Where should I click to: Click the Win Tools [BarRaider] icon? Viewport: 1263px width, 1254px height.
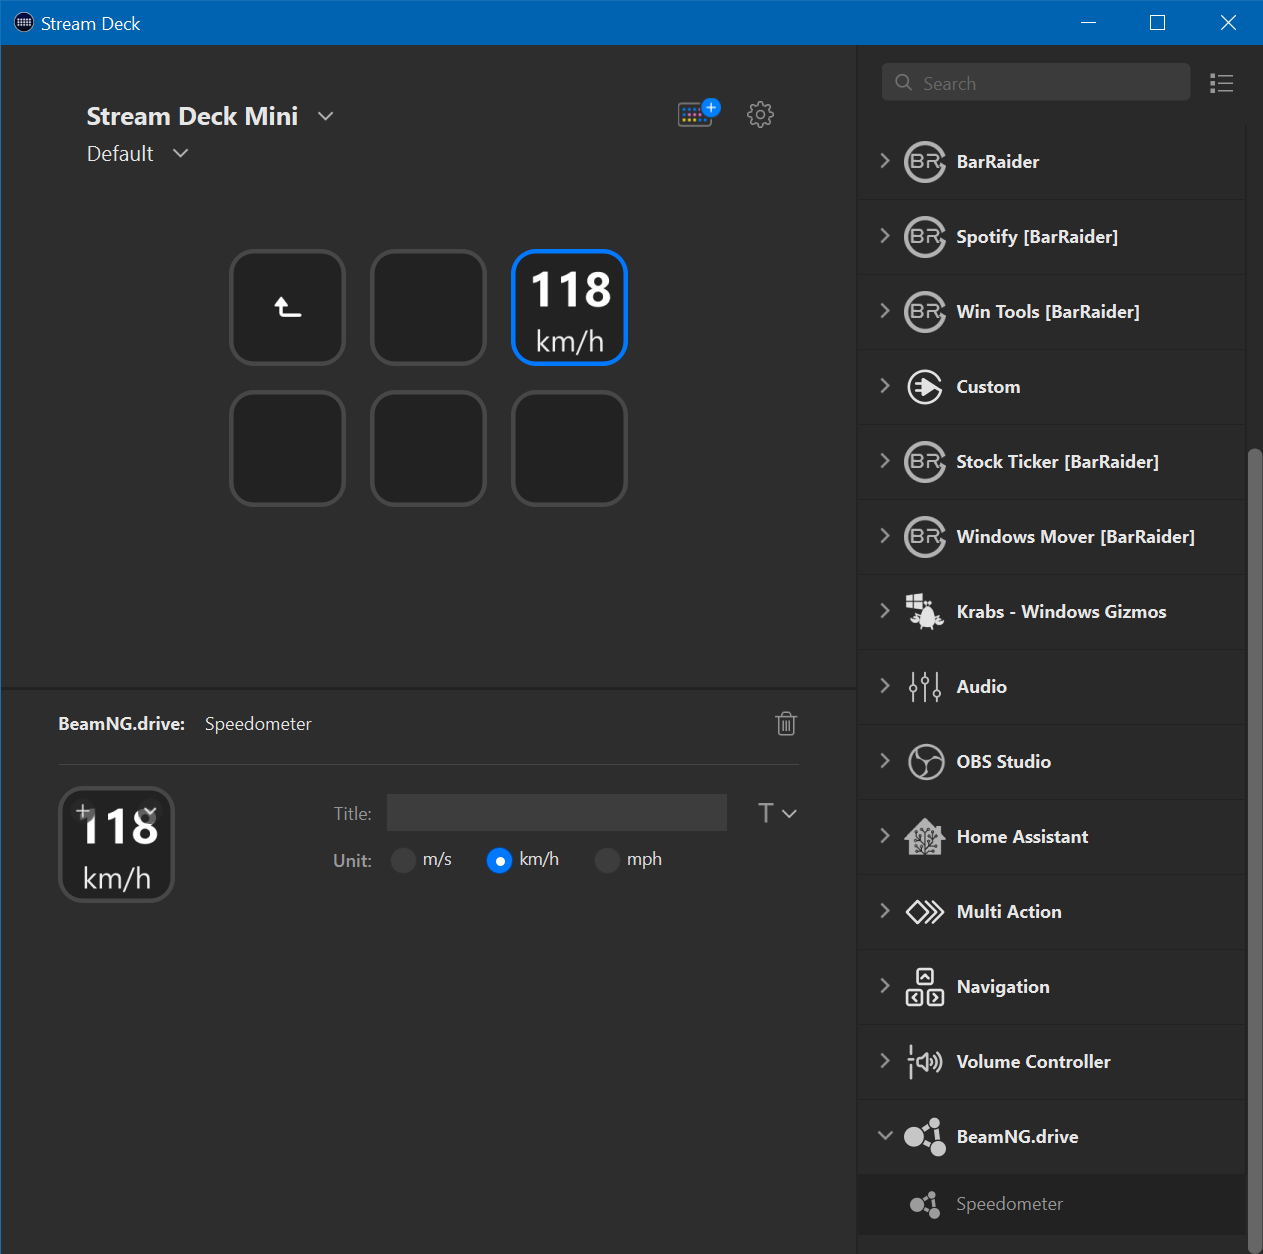coord(925,312)
